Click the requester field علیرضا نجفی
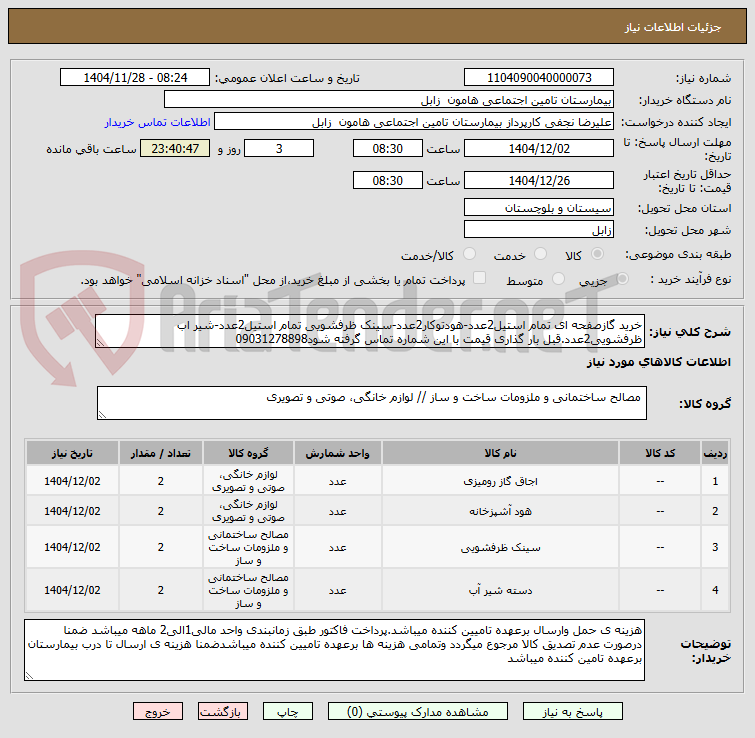 tap(414, 122)
